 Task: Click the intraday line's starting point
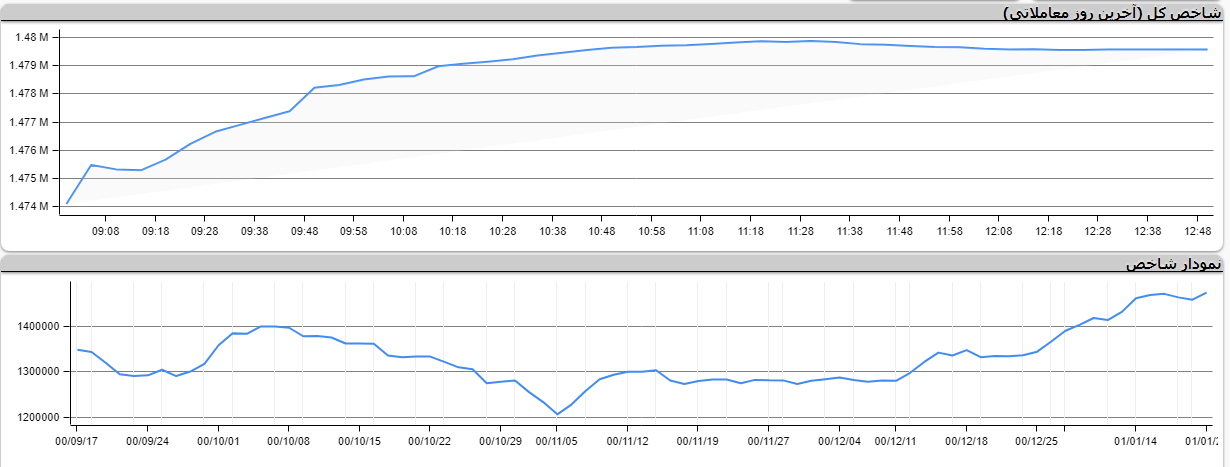[67, 204]
